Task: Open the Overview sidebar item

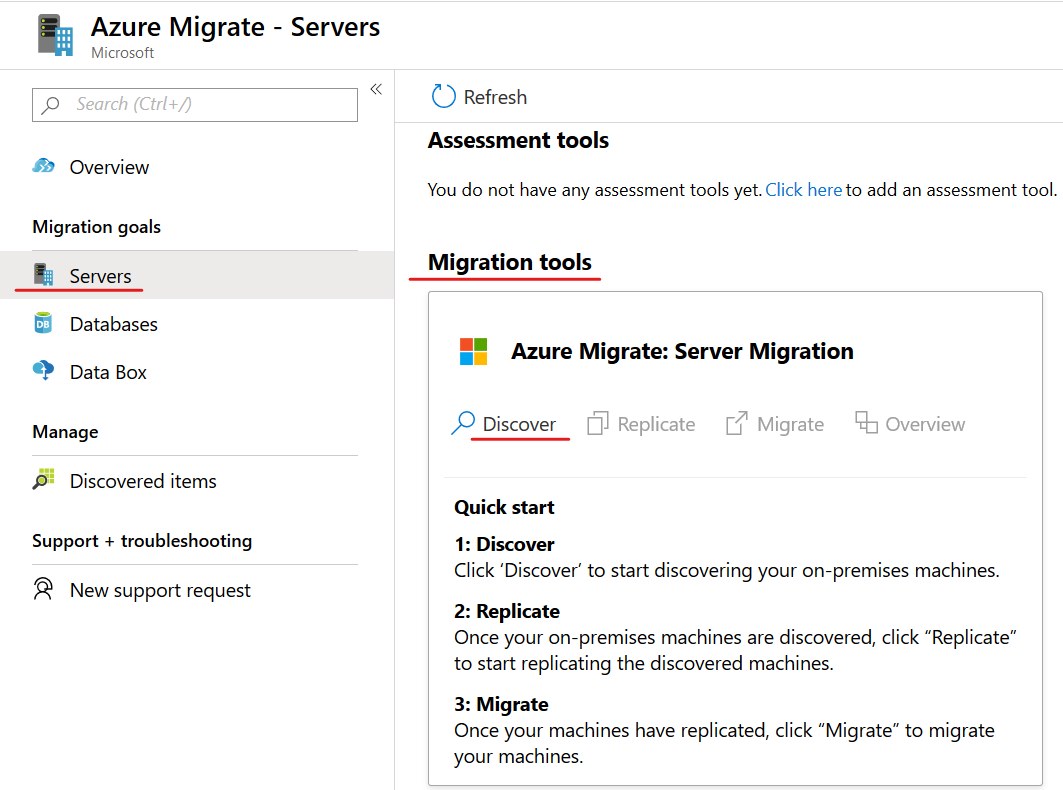Action: (x=109, y=167)
